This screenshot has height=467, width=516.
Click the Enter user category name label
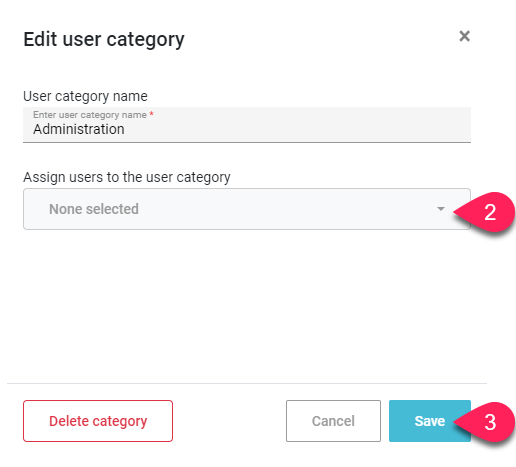[x=90, y=115]
